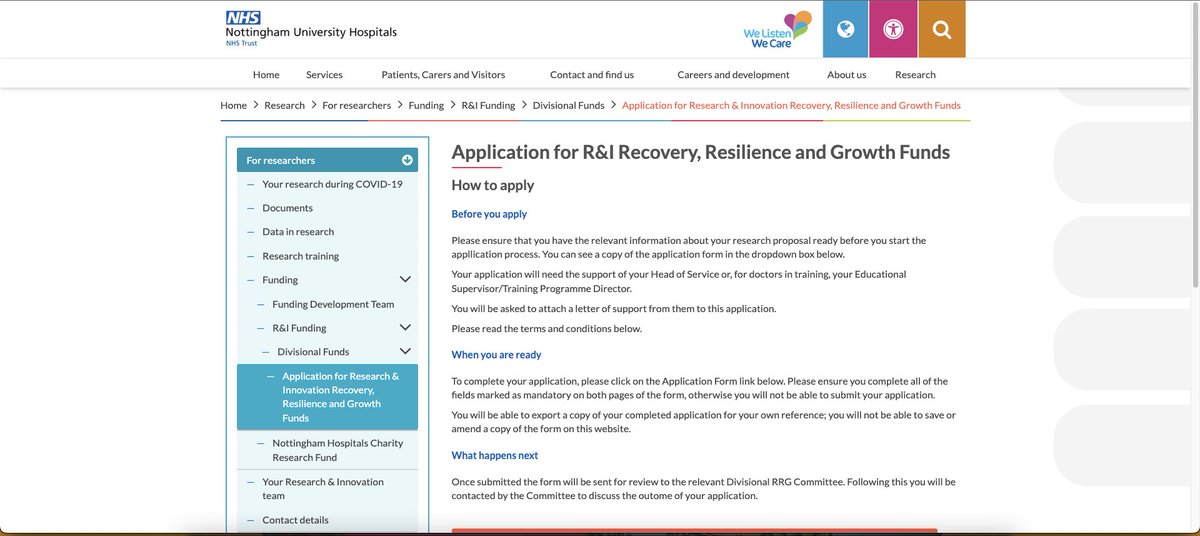This screenshot has height=536, width=1200.
Task: Click the red bar button below the text
Action: [695, 532]
